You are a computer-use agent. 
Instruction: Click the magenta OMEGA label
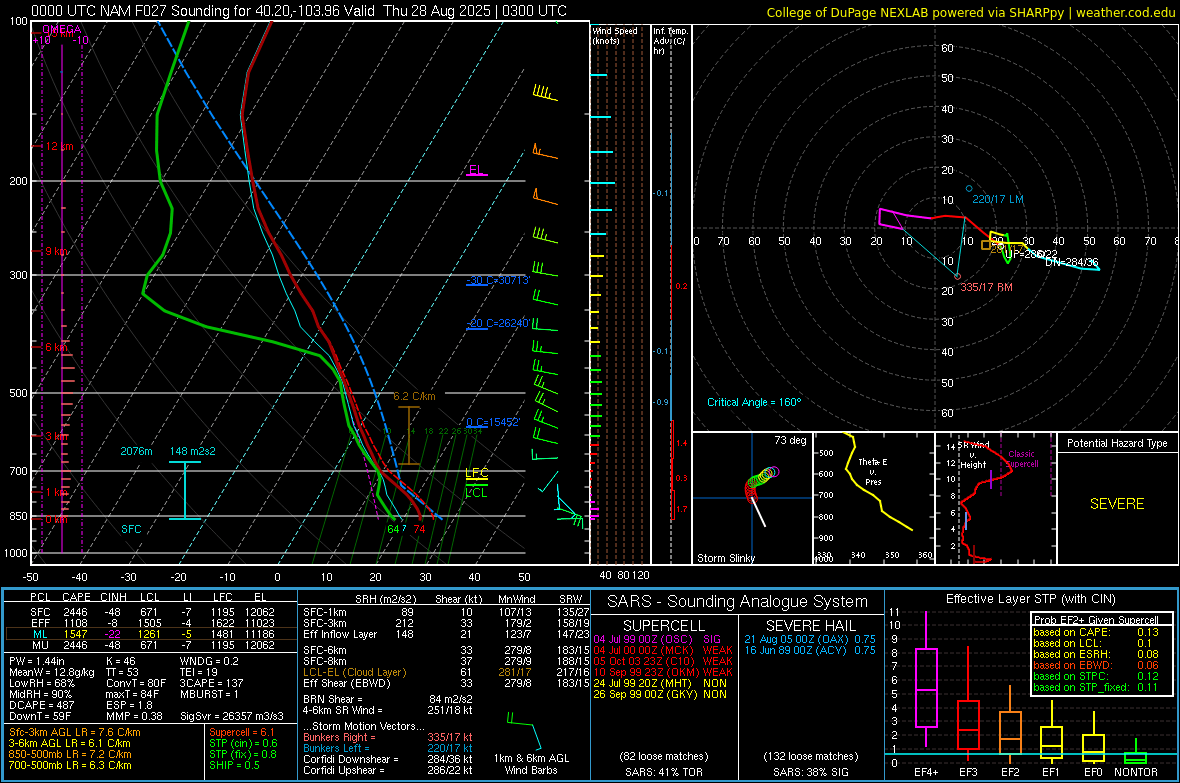62,29
